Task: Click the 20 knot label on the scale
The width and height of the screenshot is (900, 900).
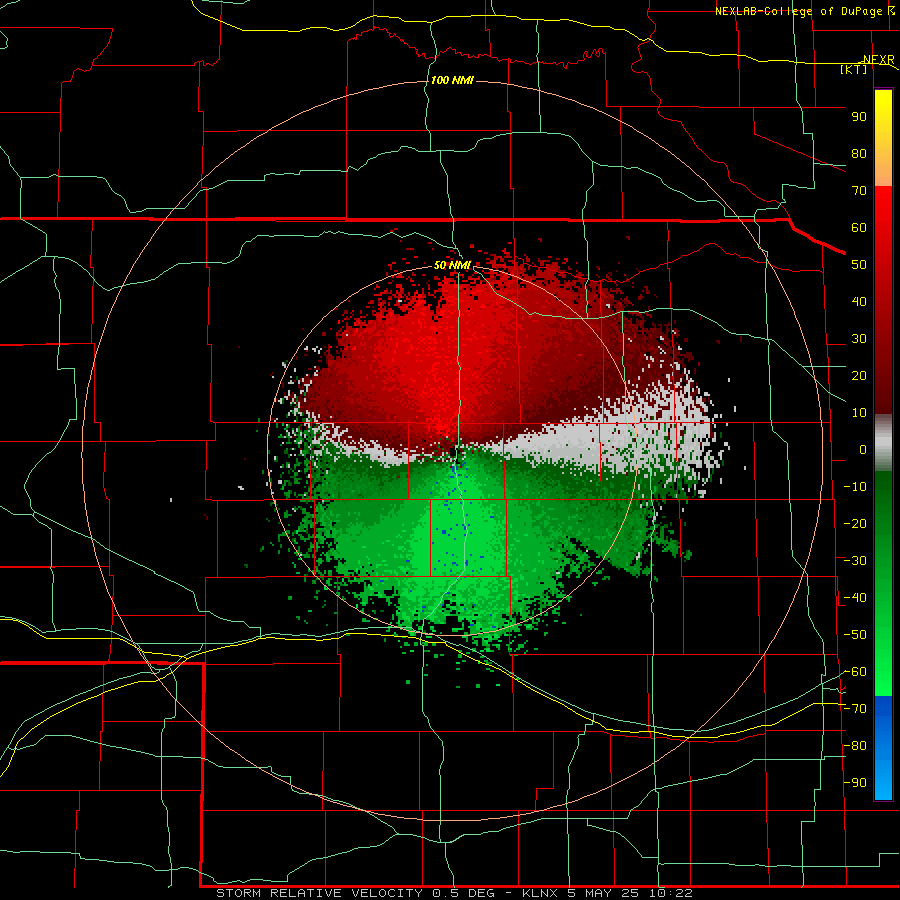Action: click(859, 376)
